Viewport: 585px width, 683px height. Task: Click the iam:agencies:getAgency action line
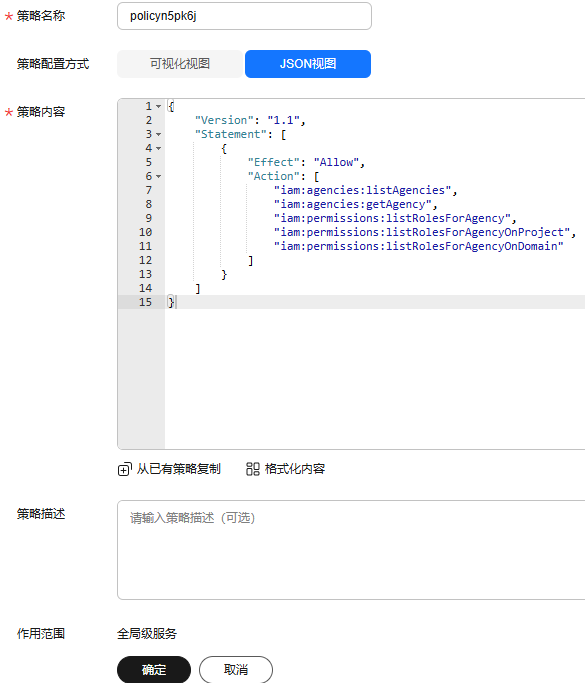coord(353,204)
